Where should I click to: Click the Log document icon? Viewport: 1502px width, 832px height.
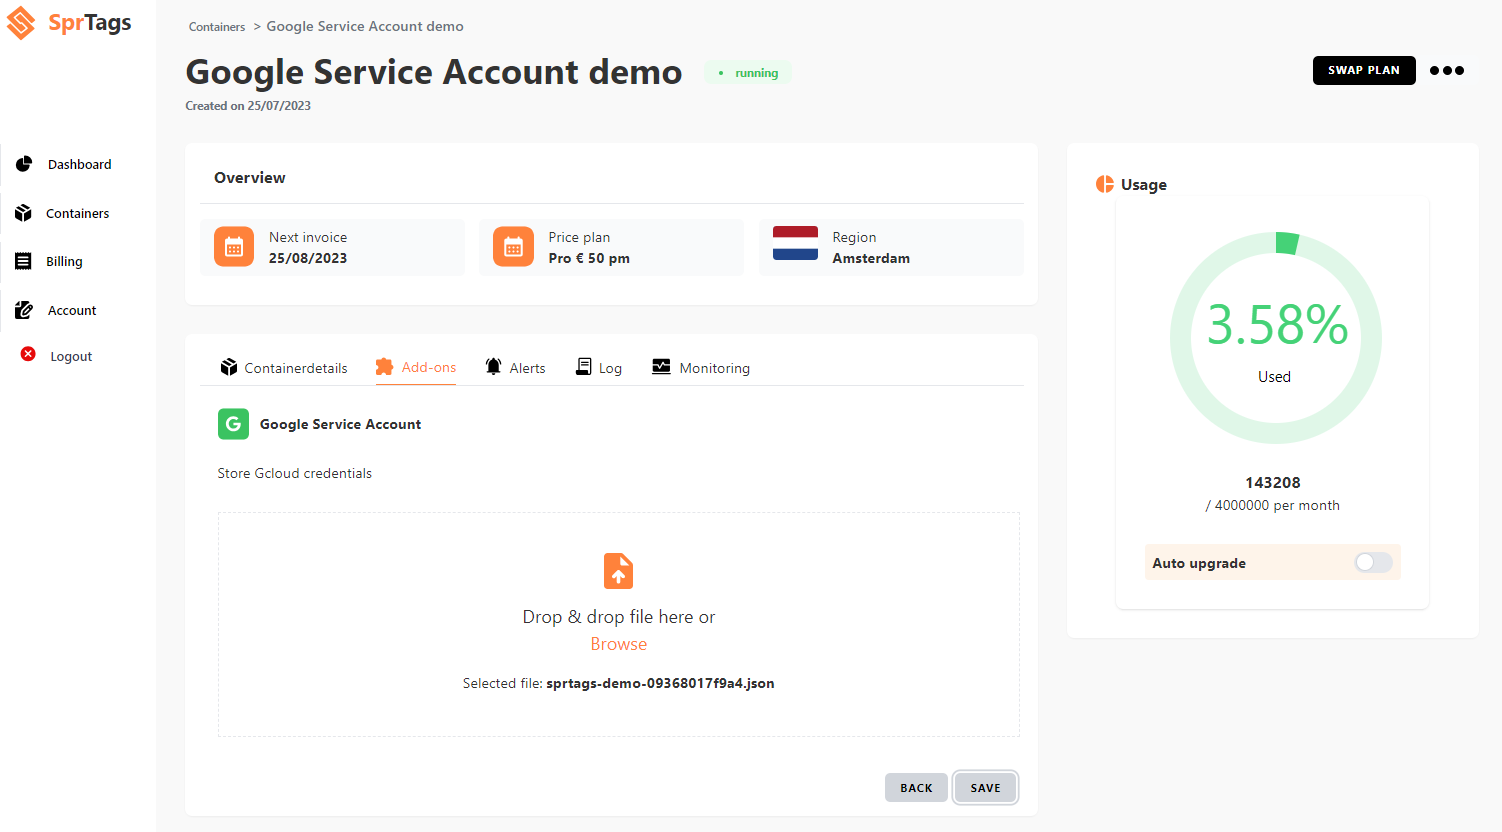coord(583,367)
